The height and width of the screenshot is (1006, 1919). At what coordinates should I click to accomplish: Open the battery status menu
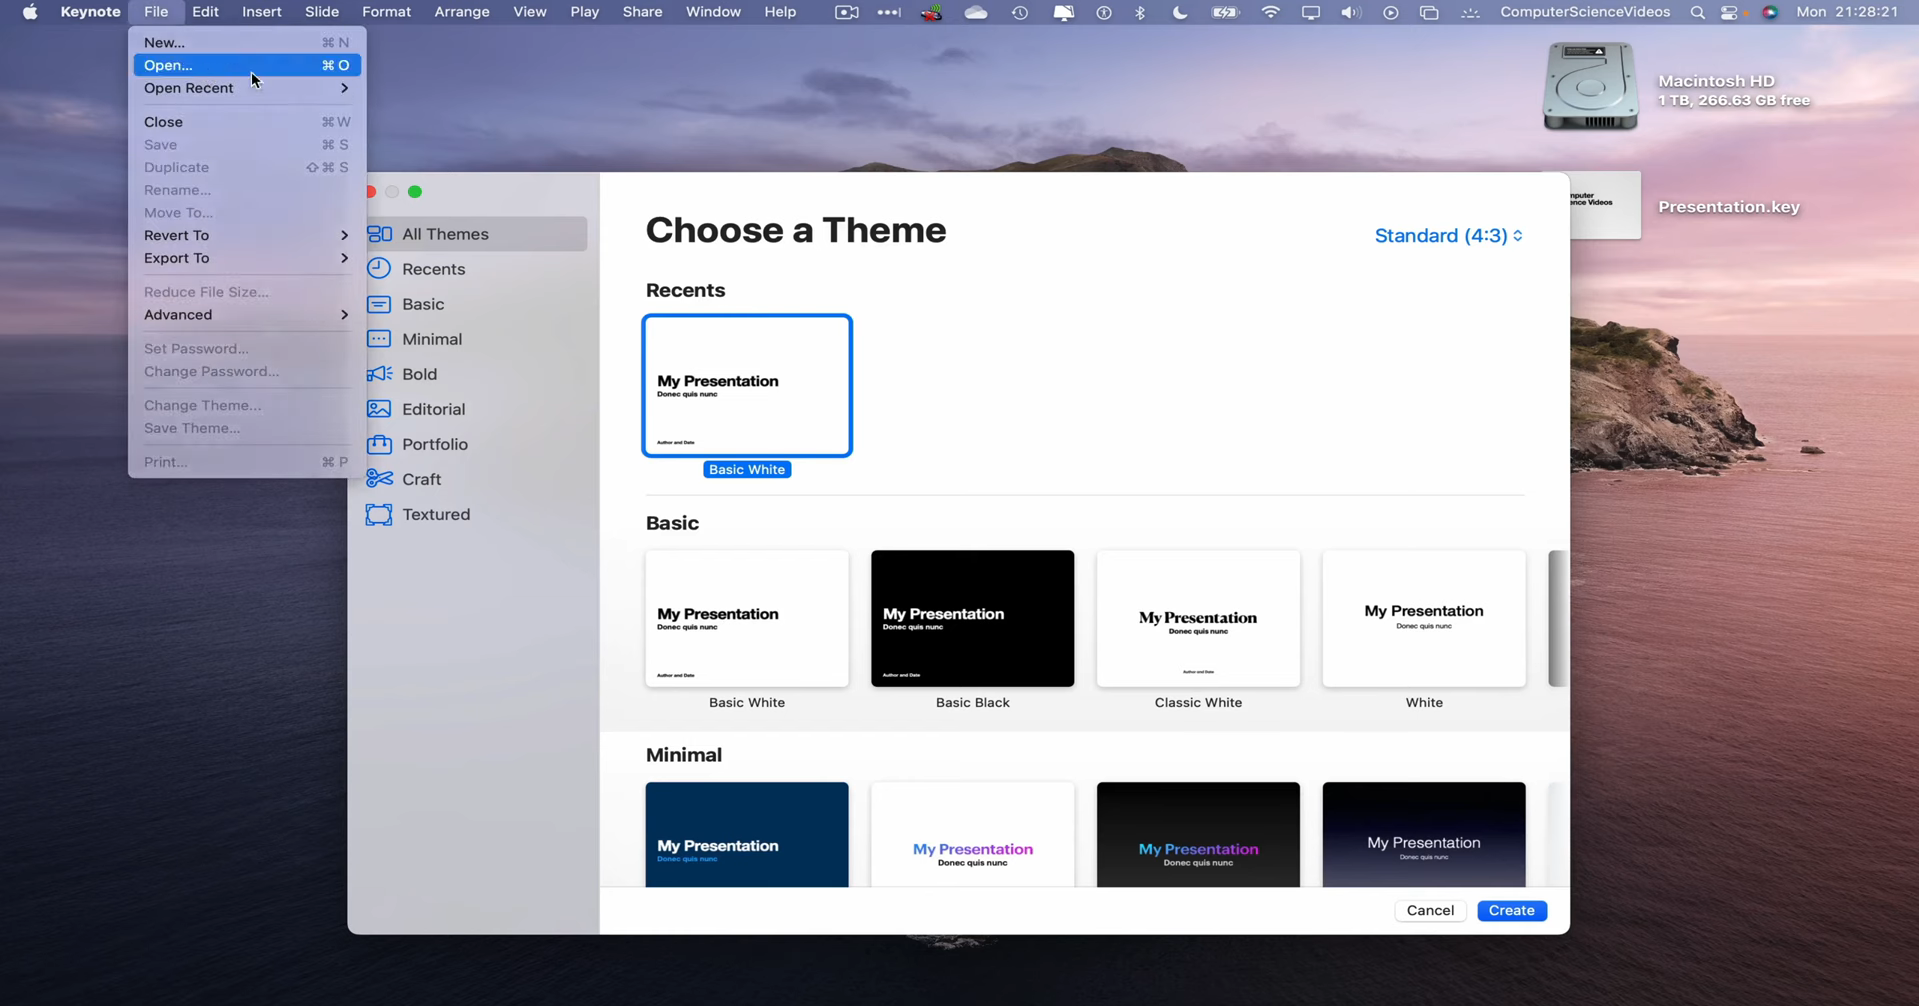[x=1225, y=12]
